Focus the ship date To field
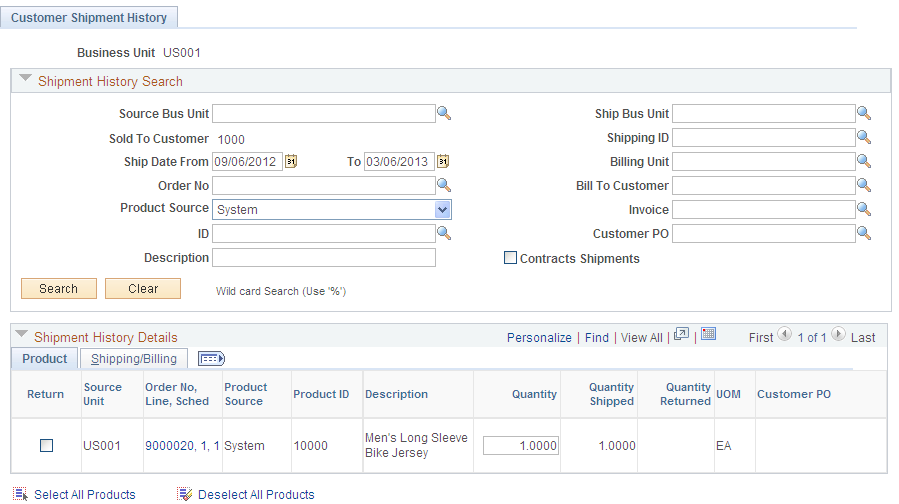The height and width of the screenshot is (504, 899). click(399, 162)
